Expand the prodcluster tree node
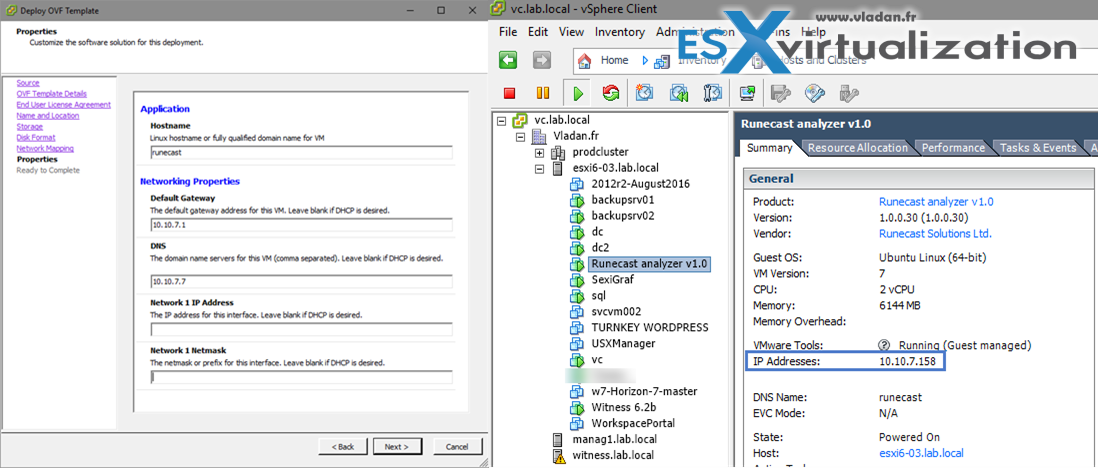Screen dimensions: 1098x468 (539, 152)
